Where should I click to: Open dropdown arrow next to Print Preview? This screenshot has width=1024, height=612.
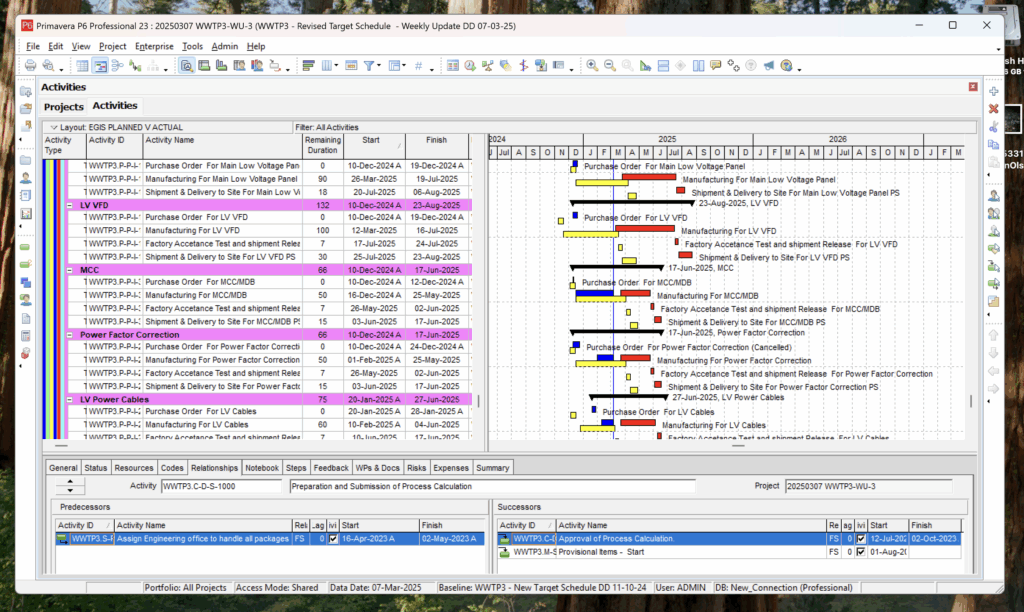point(61,68)
